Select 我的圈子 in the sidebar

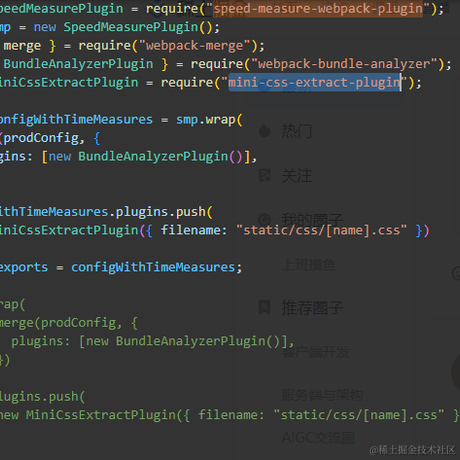tap(312, 220)
